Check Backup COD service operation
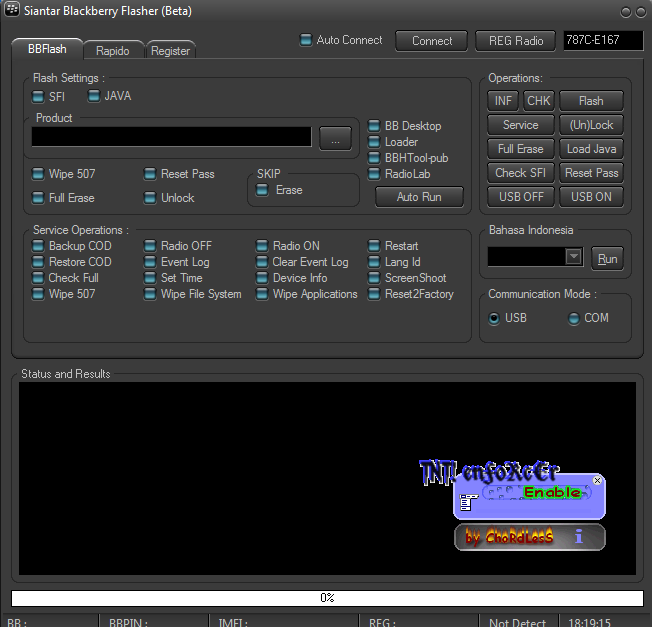The height and width of the screenshot is (627, 652). point(38,246)
